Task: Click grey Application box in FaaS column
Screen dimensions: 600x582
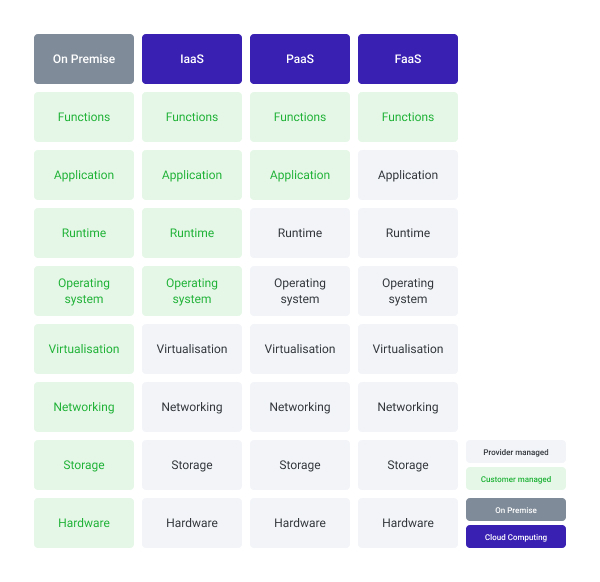Action: pos(408,175)
